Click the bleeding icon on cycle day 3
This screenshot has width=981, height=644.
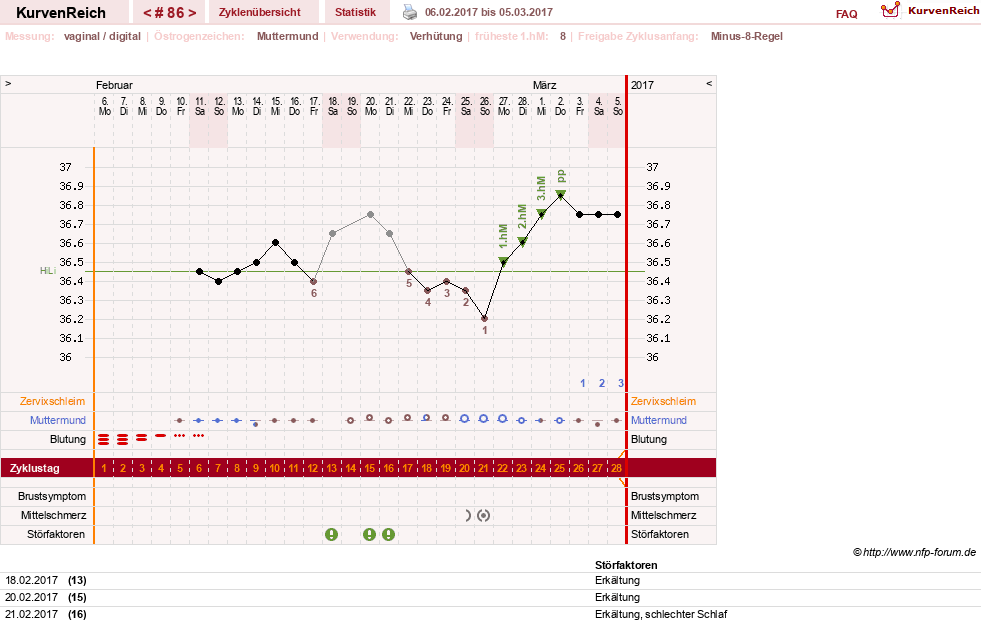142,437
